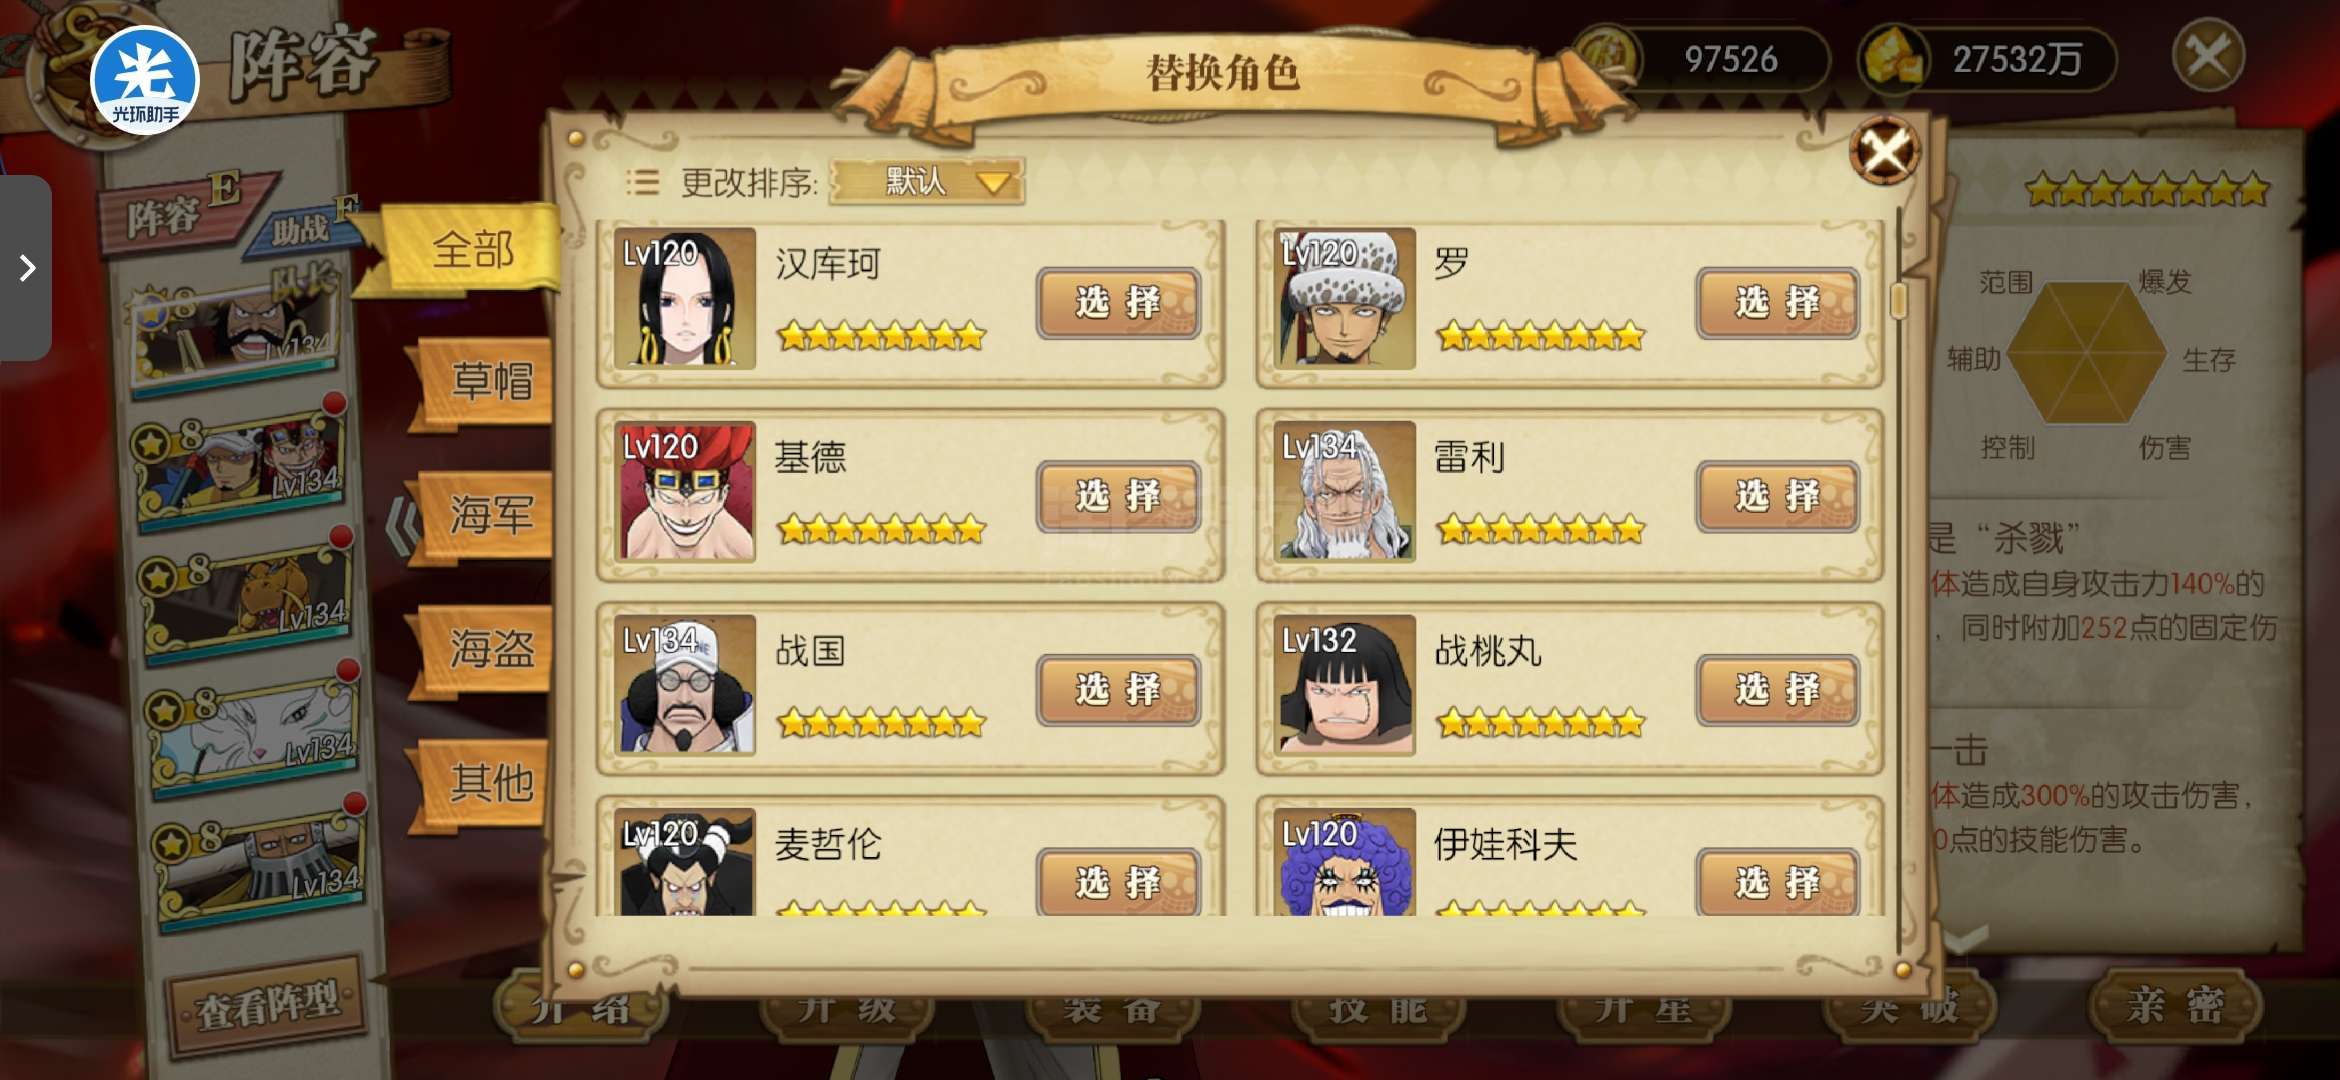This screenshot has width=2340, height=1080.
Task: Click the 汉库珂 character portrait
Action: click(685, 299)
